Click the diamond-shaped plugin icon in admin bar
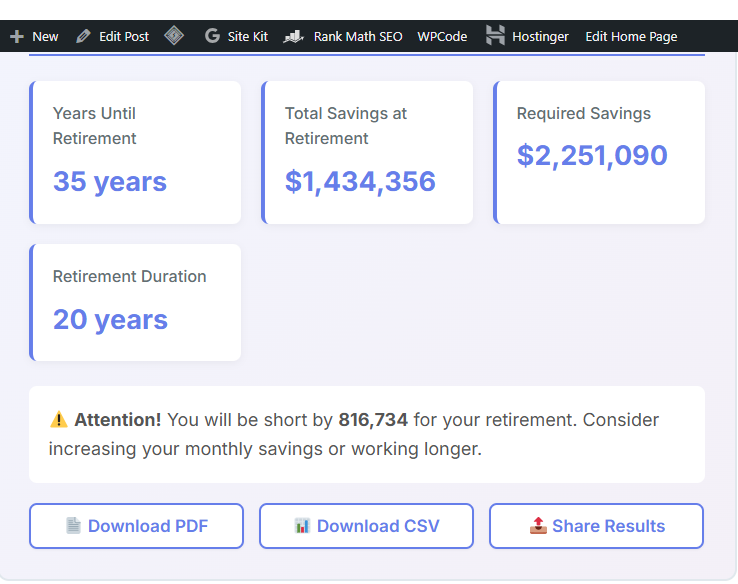The width and height of the screenshot is (738, 584). pyautogui.click(x=175, y=36)
